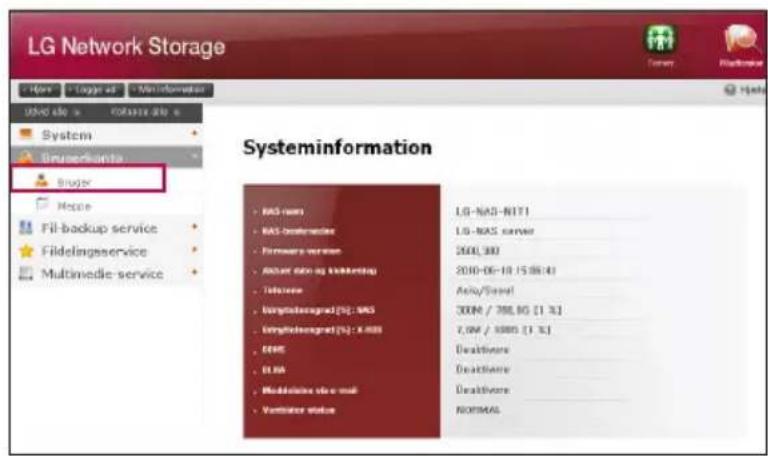The width and height of the screenshot is (768, 456).
Task: Click the date value starting with 2010-06
Action: [x=506, y=270]
